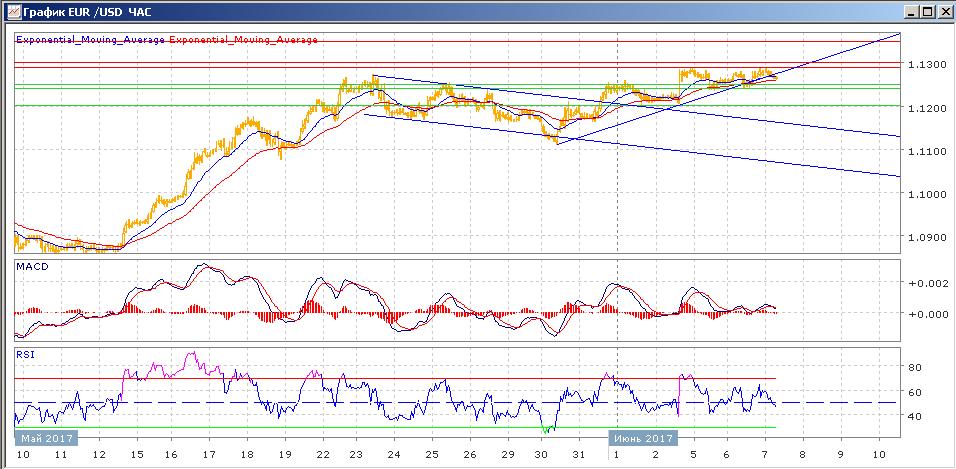The width and height of the screenshot is (956, 469).
Task: Click the RSI 40 scale value
Action: point(914,416)
